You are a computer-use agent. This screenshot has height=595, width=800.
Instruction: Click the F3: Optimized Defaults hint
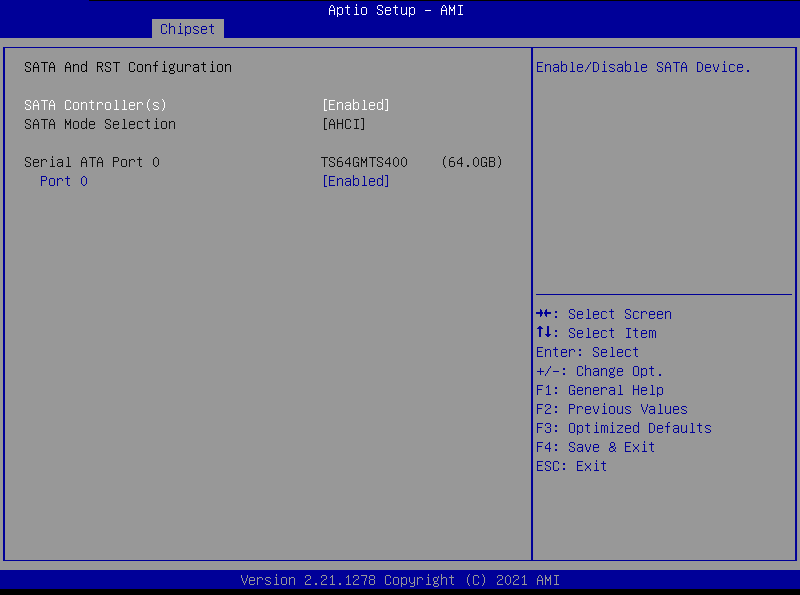click(624, 428)
